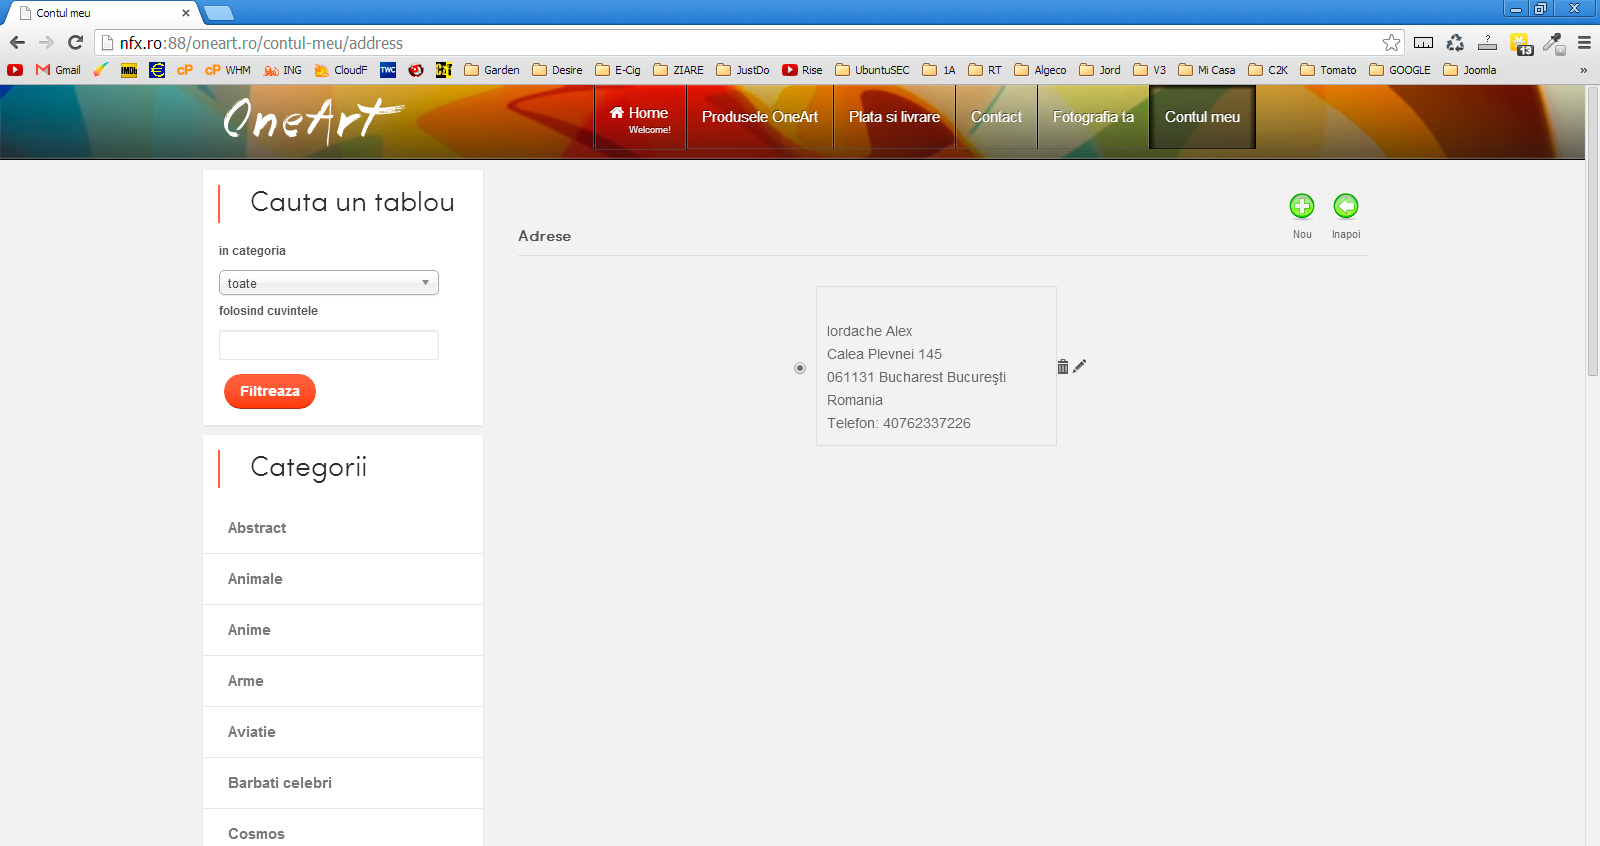
Task: Open the Rise bookmark
Action: (803, 70)
